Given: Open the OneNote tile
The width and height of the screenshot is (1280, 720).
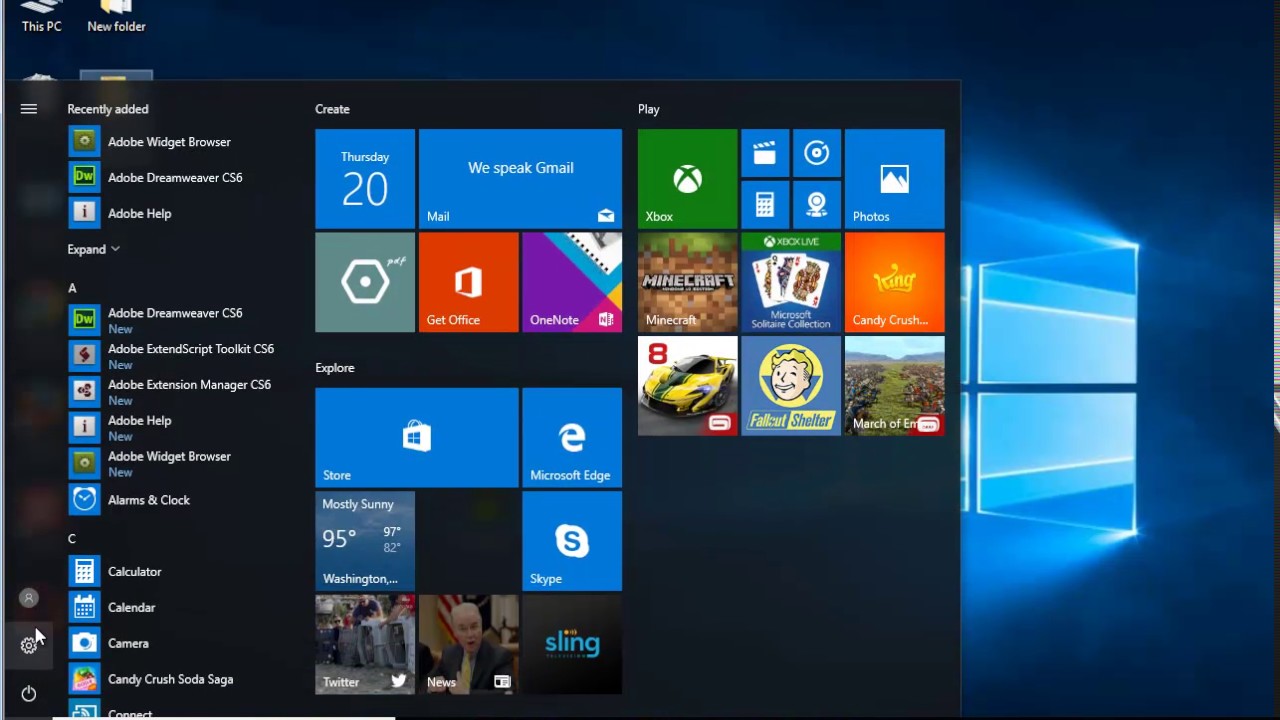Looking at the screenshot, I should 572,282.
